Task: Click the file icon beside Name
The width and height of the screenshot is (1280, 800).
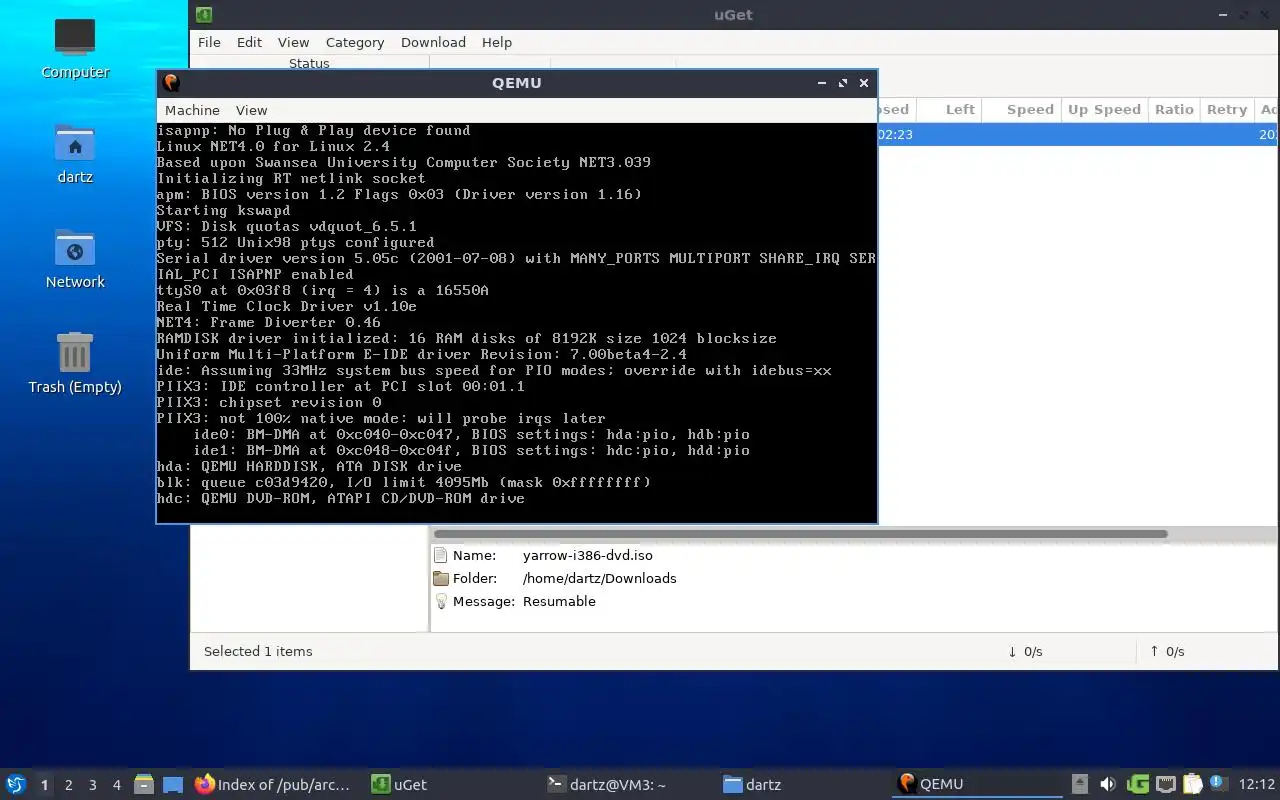Action: (441, 555)
